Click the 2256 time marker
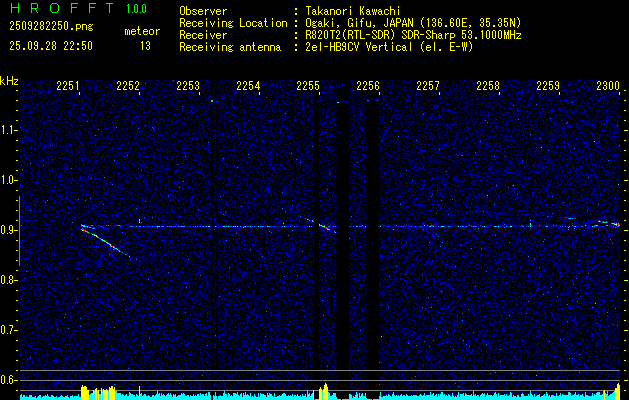This screenshot has width=629, height=400. click(368, 85)
